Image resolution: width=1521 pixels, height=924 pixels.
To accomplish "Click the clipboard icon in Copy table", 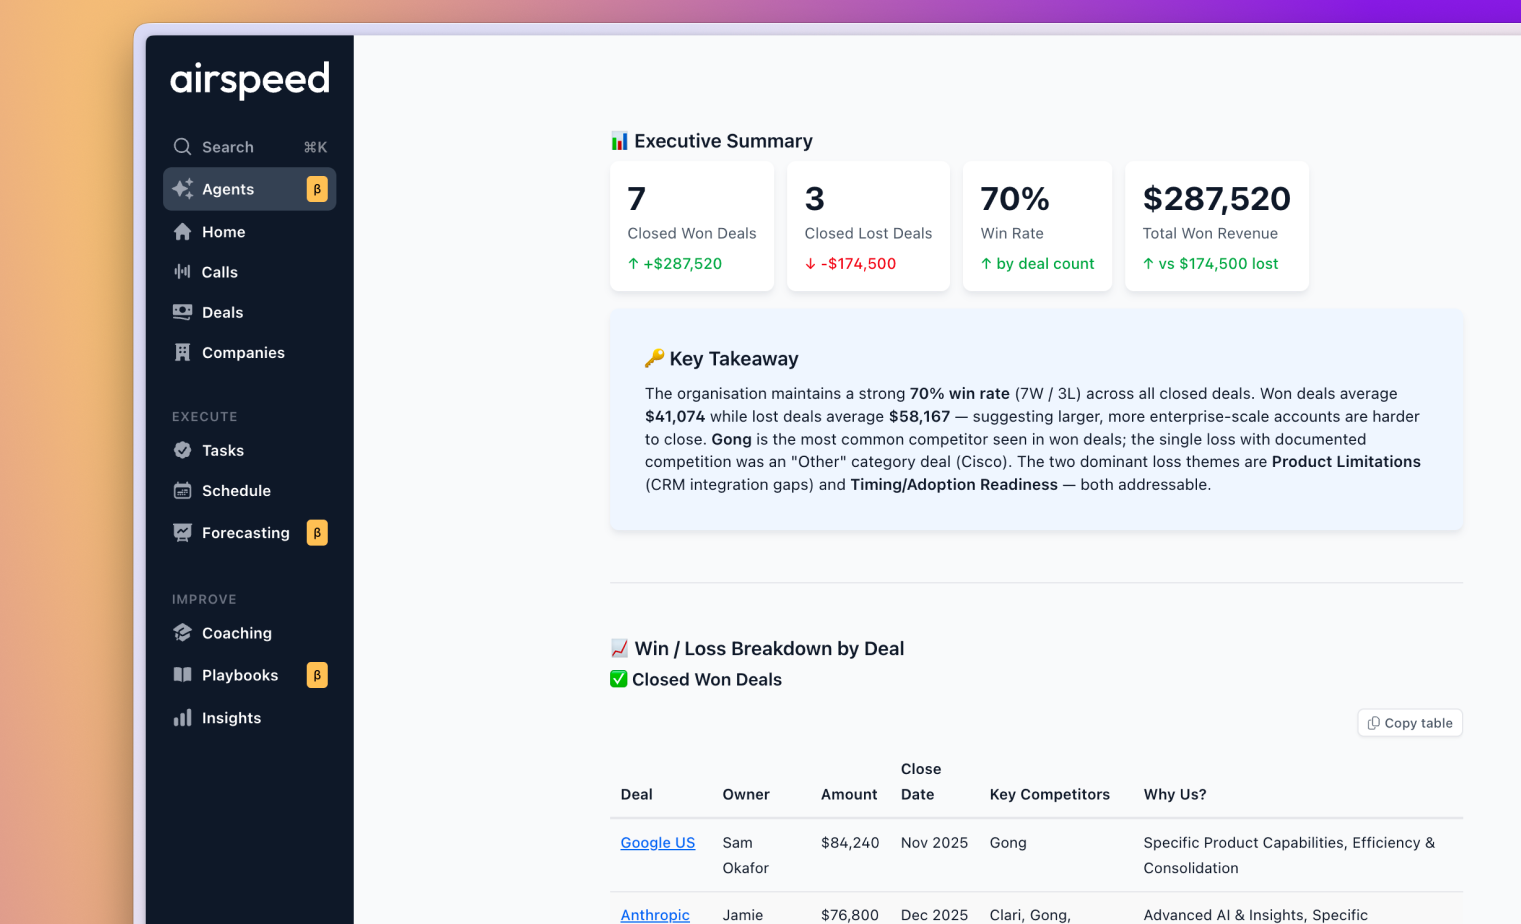I will coord(1374,723).
